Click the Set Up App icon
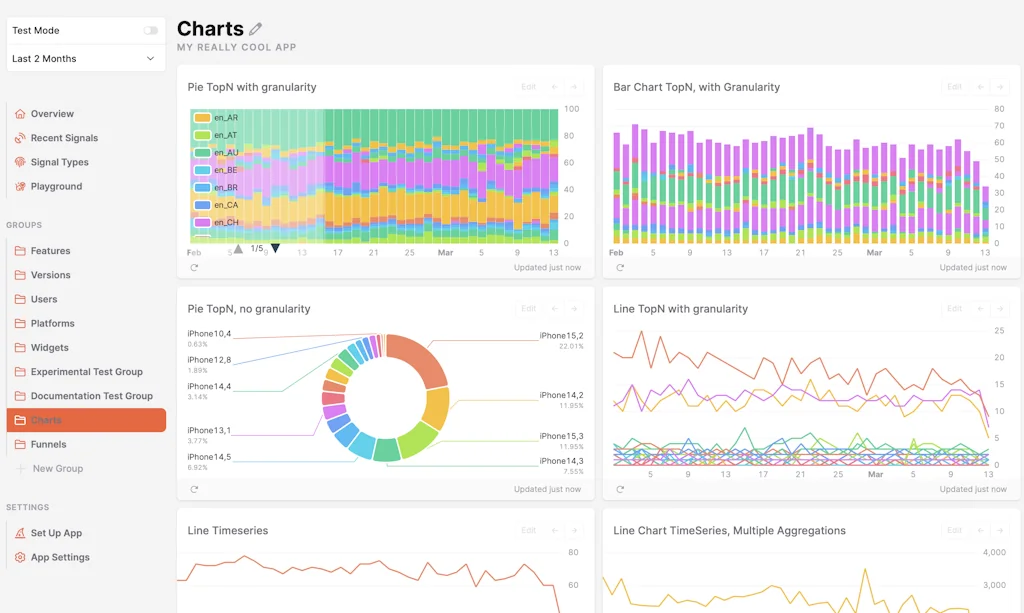This screenshot has height=613, width=1024. [x=20, y=533]
